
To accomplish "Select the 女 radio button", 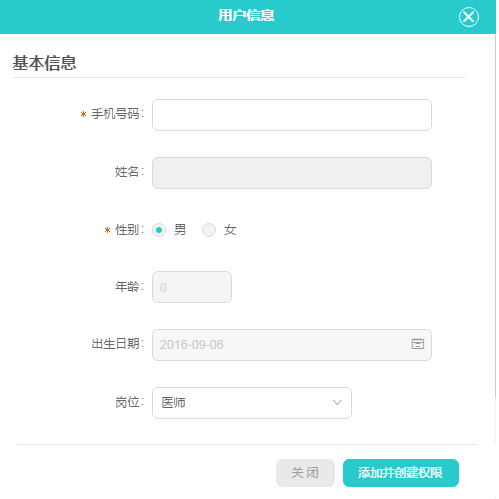I will (x=209, y=230).
